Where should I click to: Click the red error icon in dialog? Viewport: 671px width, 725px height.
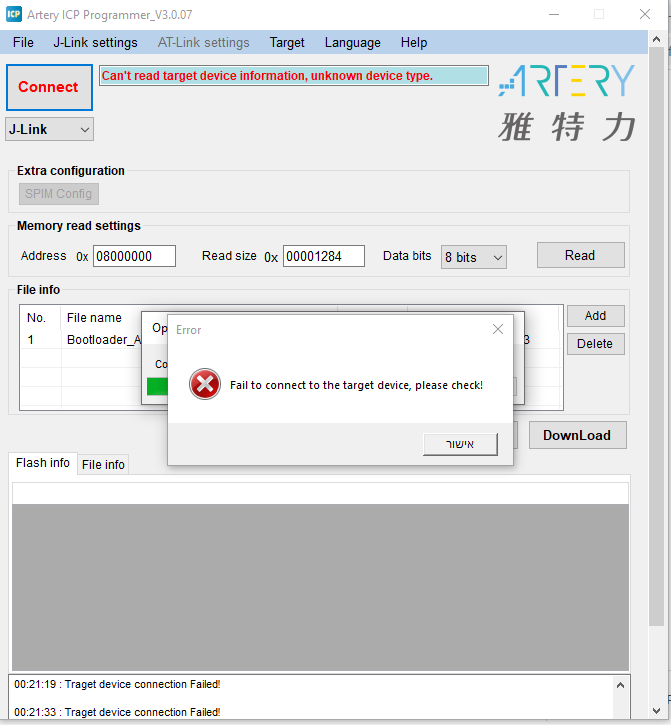click(x=205, y=385)
